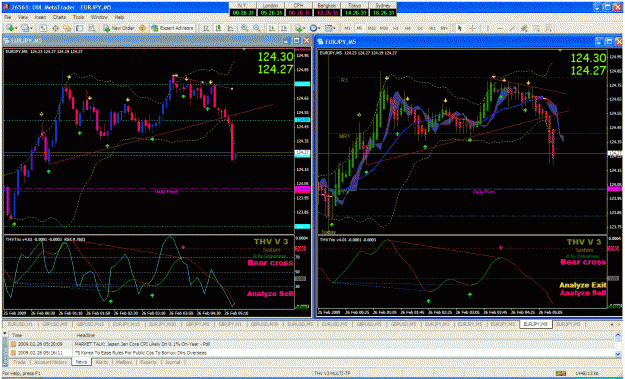Open the Tools menu

(x=79, y=17)
